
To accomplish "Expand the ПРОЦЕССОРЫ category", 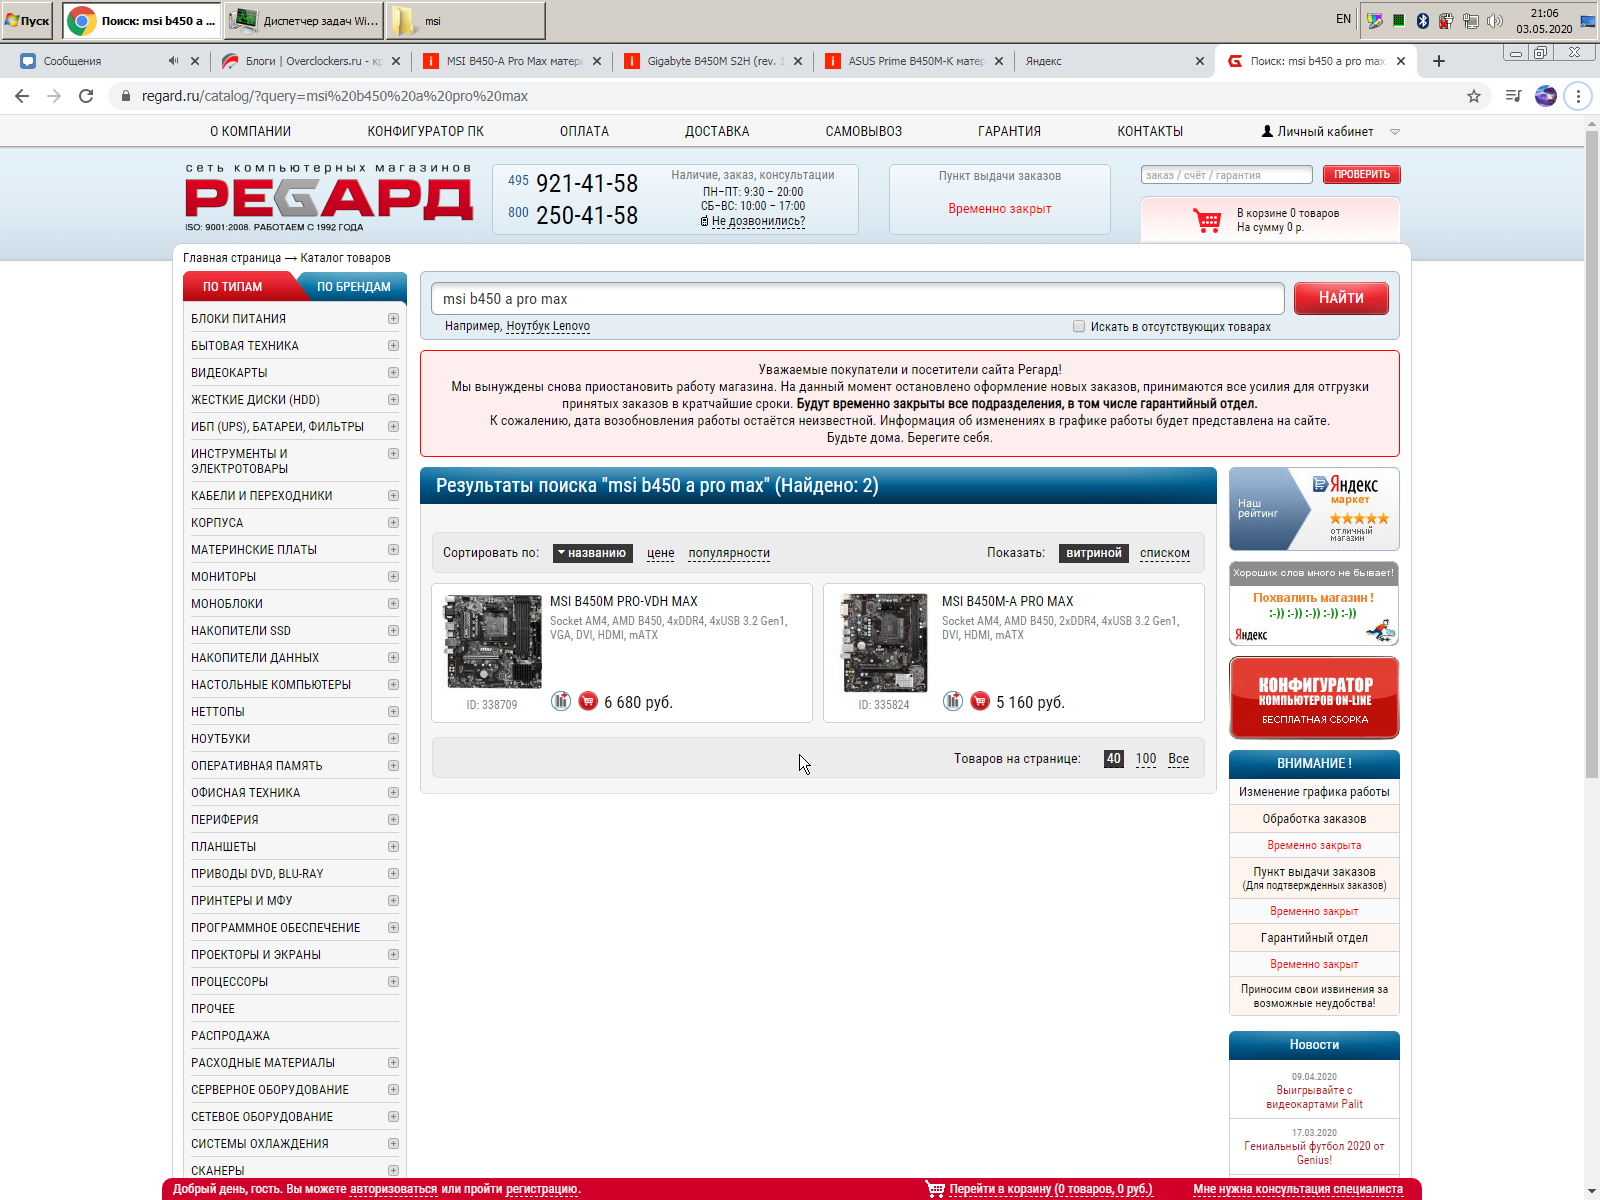I will click(393, 982).
